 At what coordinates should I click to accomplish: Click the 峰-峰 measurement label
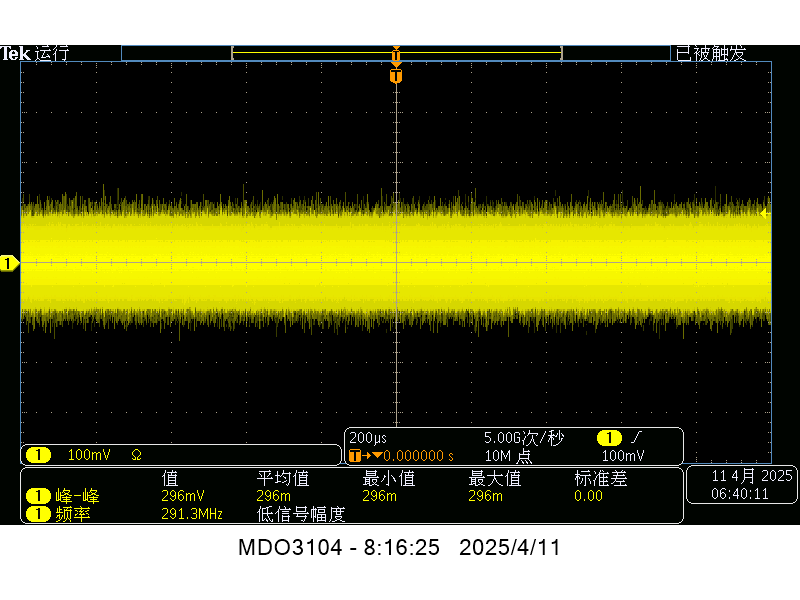tap(78, 496)
